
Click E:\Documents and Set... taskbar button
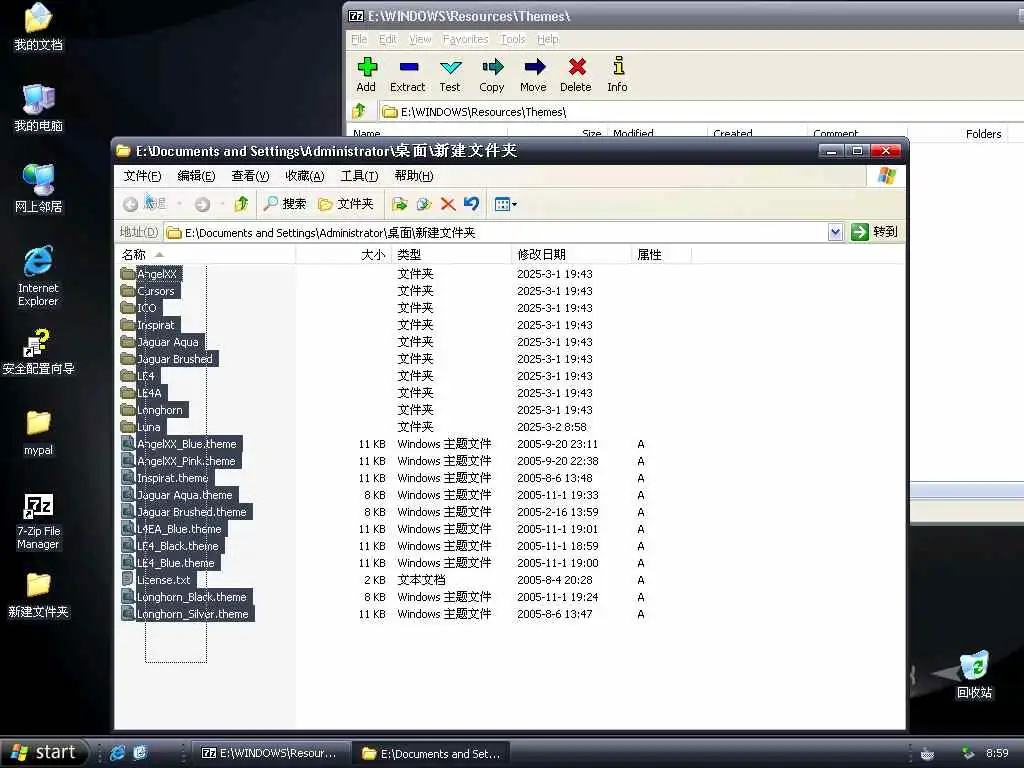click(432, 754)
